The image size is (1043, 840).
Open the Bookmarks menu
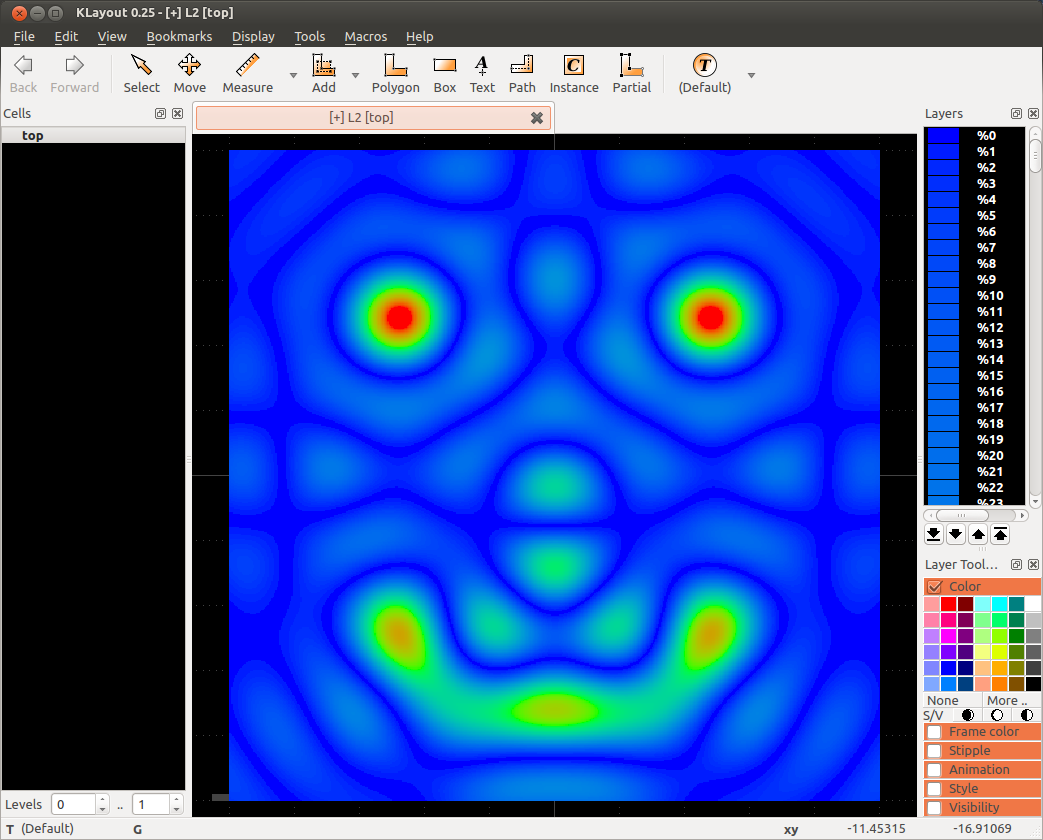(x=179, y=36)
